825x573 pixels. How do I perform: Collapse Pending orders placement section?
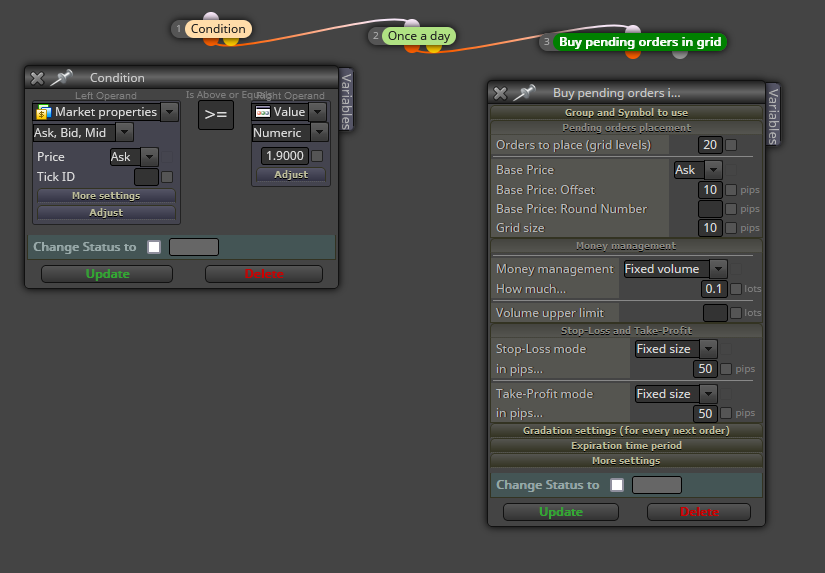(x=626, y=128)
